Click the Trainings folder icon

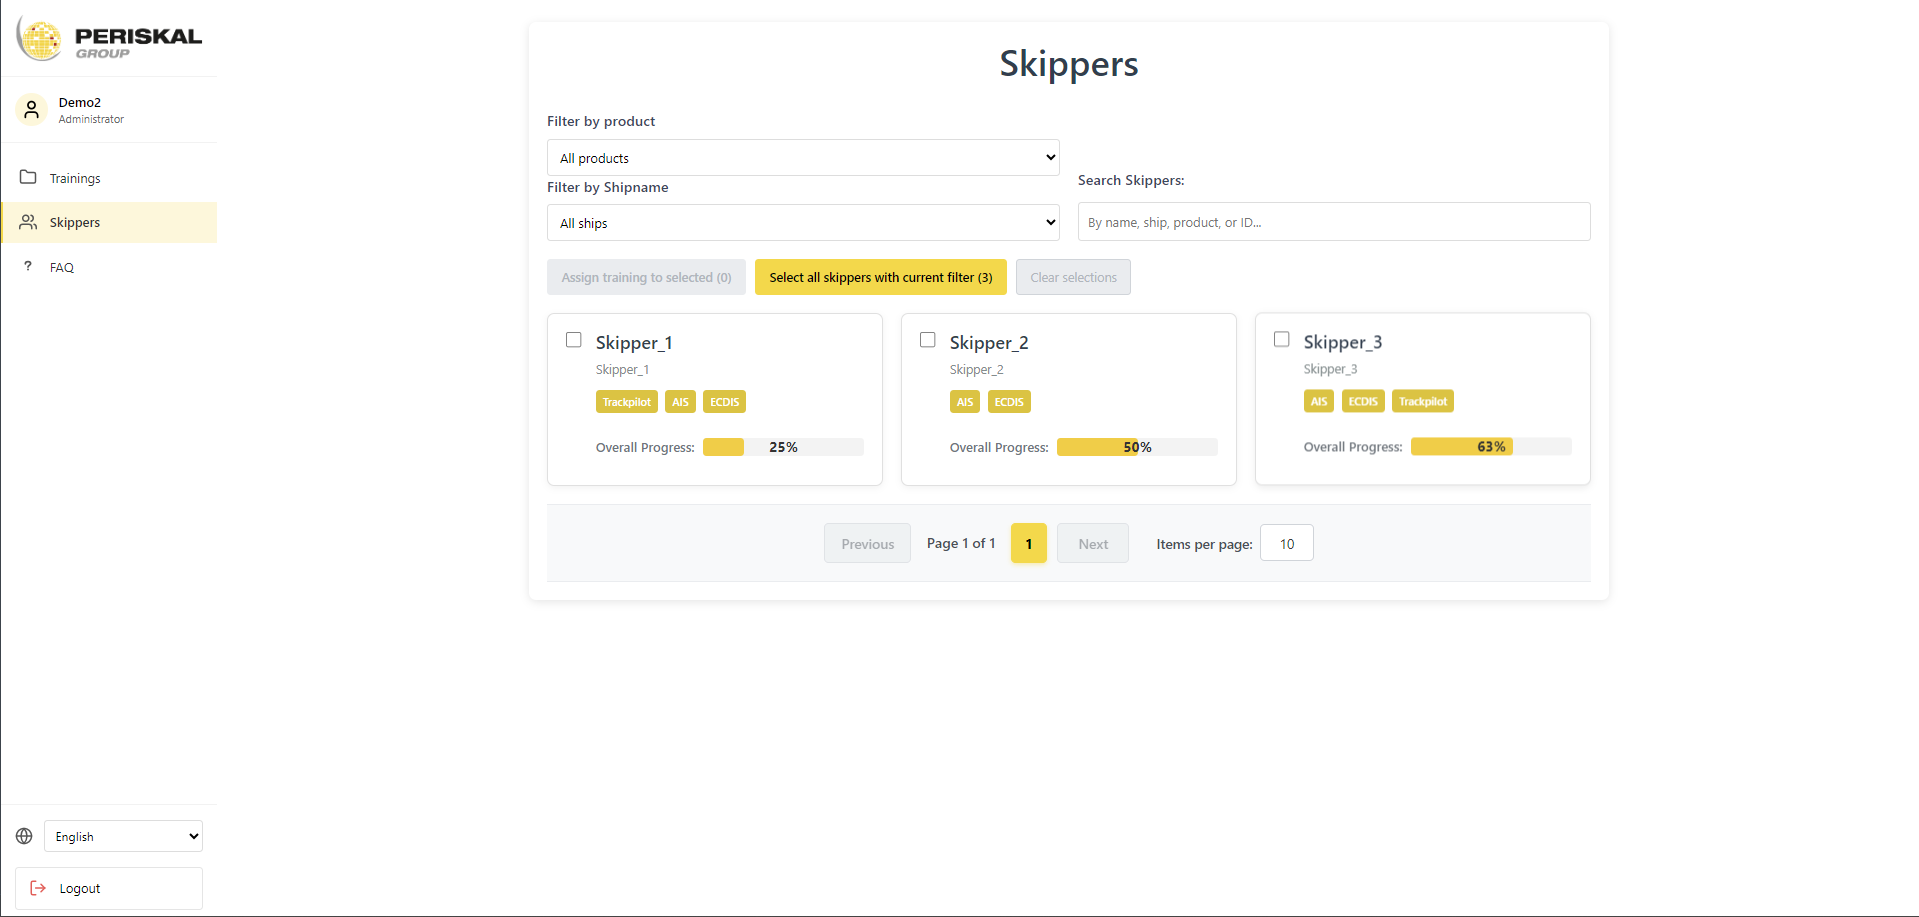pyautogui.click(x=28, y=177)
